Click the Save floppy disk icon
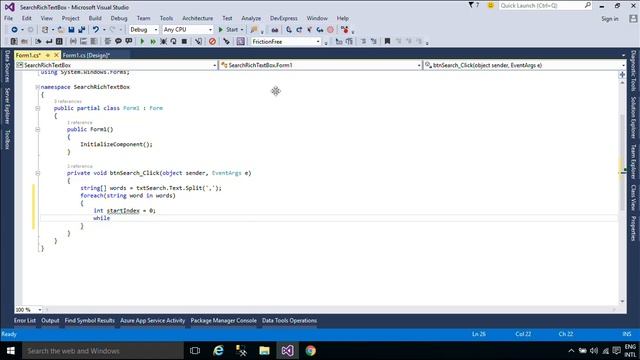 [71, 30]
